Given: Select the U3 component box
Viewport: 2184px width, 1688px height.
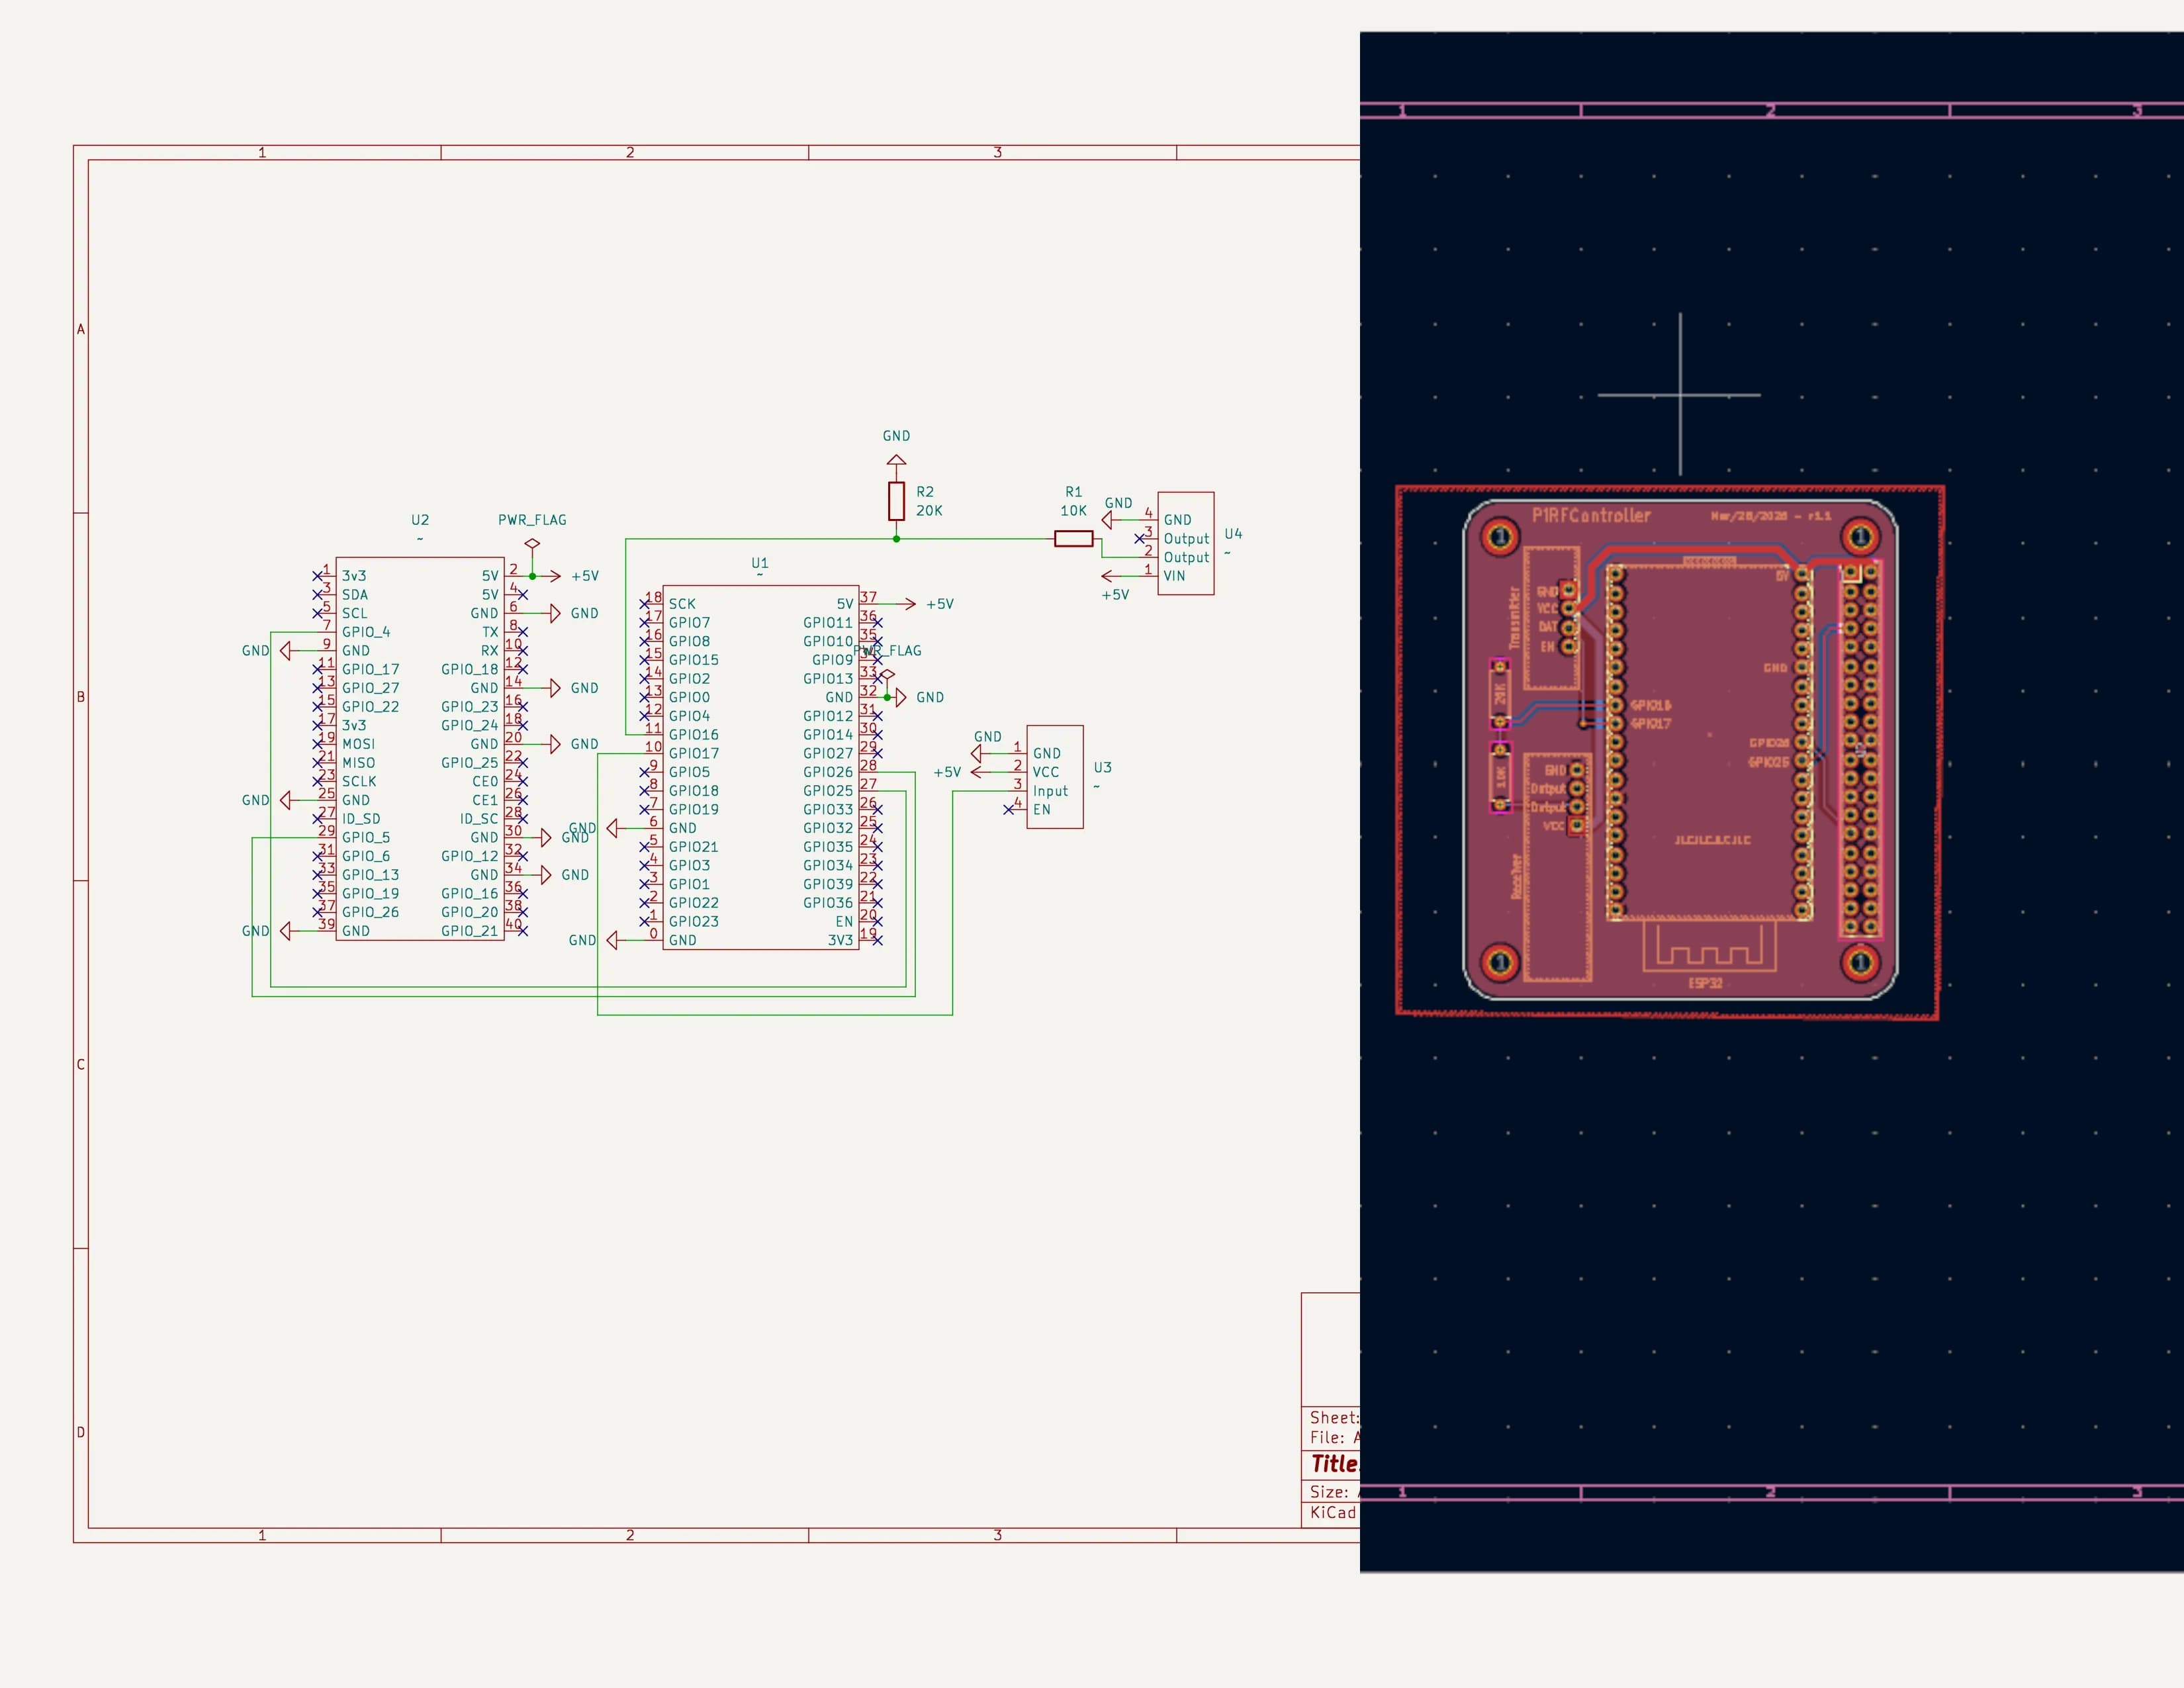Looking at the screenshot, I should pyautogui.click(x=1055, y=777).
